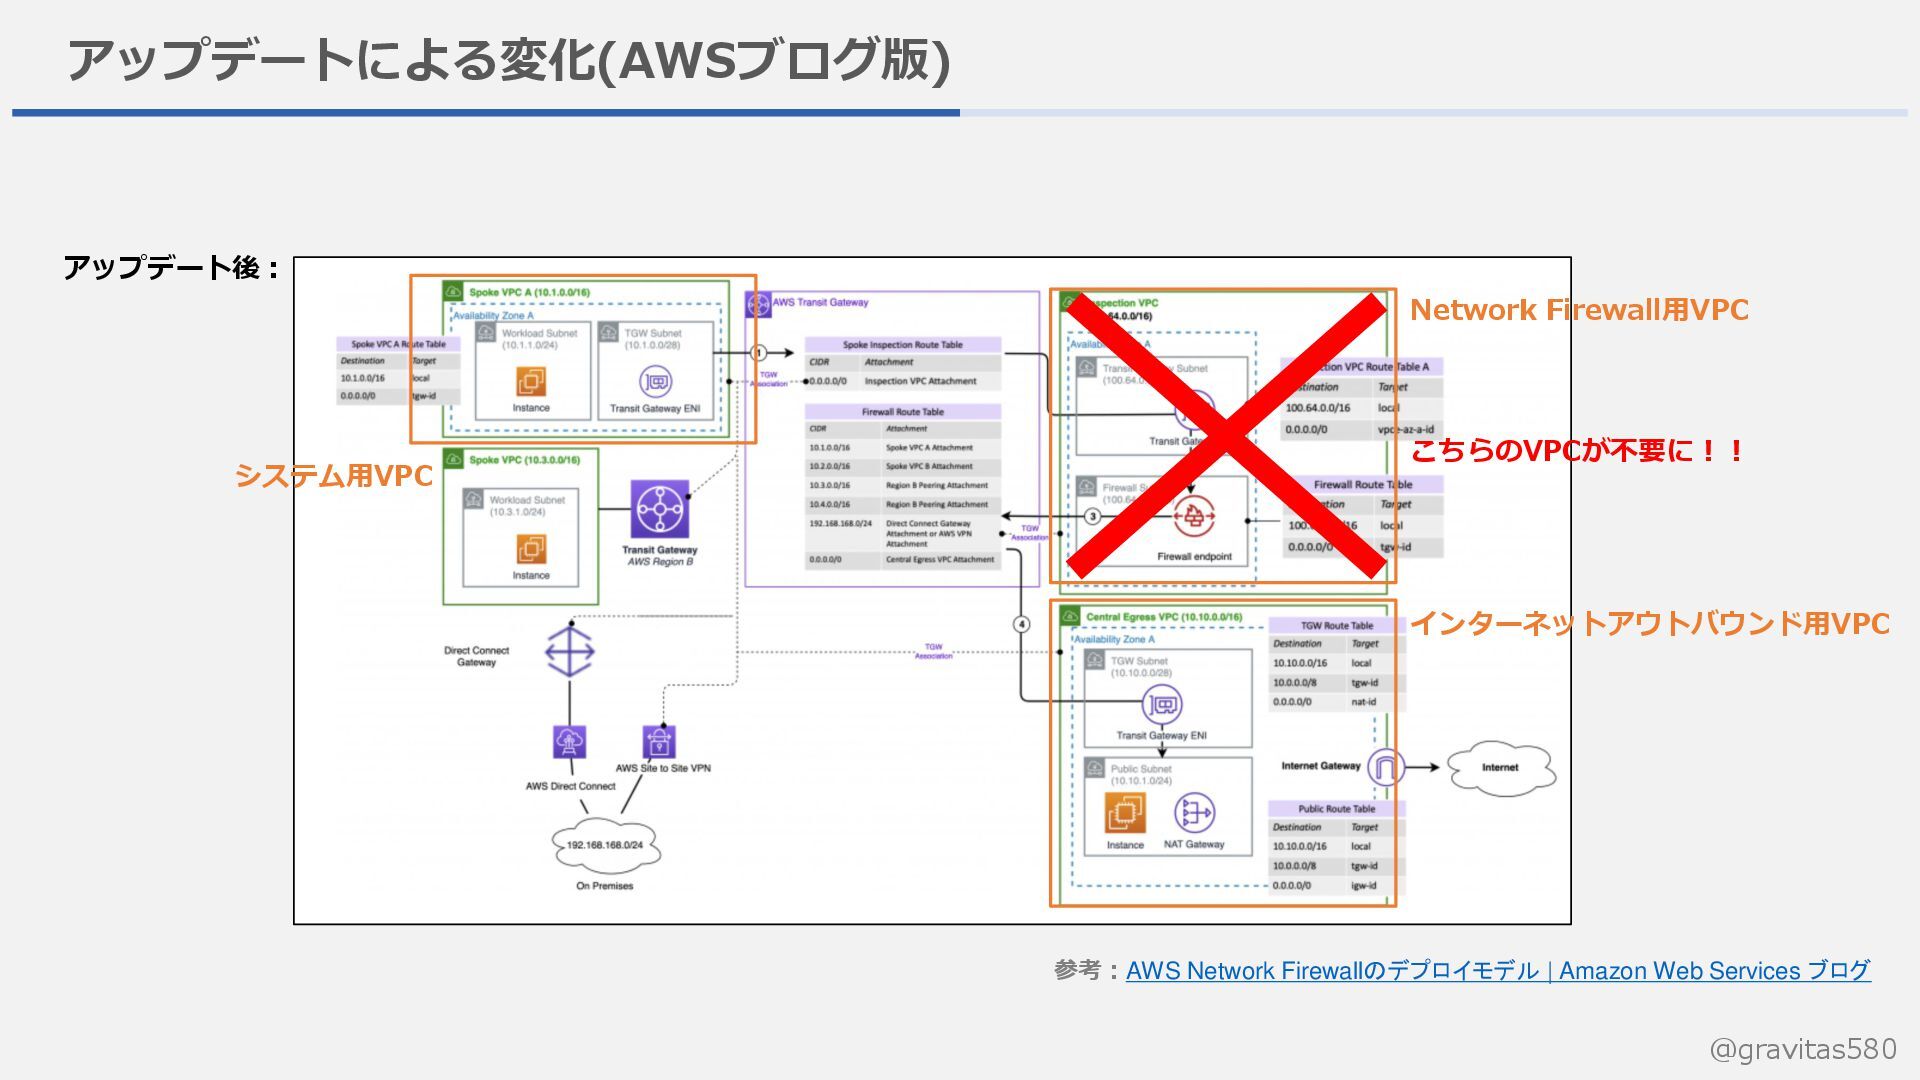Select the green VPC icon beside Spoke VPC A
1920x1080 pixels.
pos(453,292)
